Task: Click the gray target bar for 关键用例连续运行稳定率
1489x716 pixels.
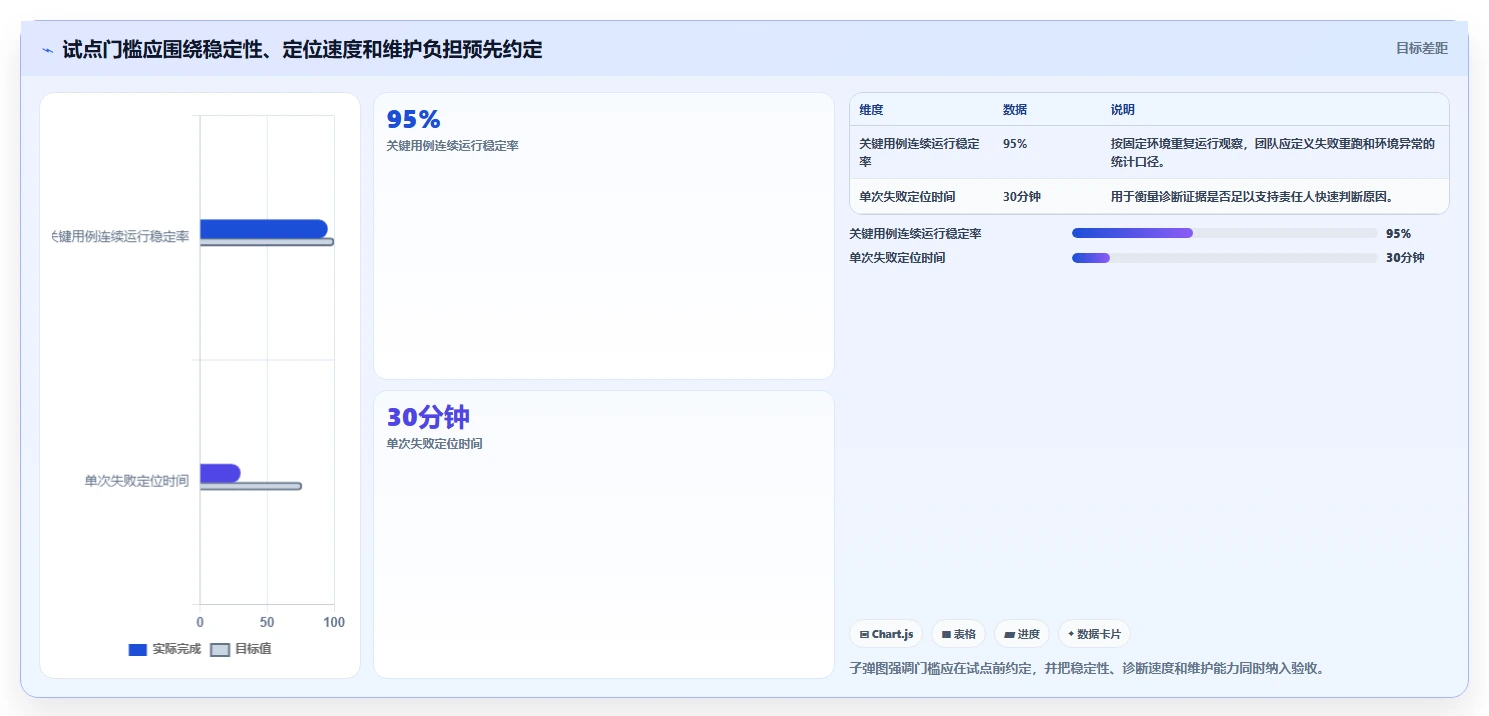Action: [x=267, y=242]
